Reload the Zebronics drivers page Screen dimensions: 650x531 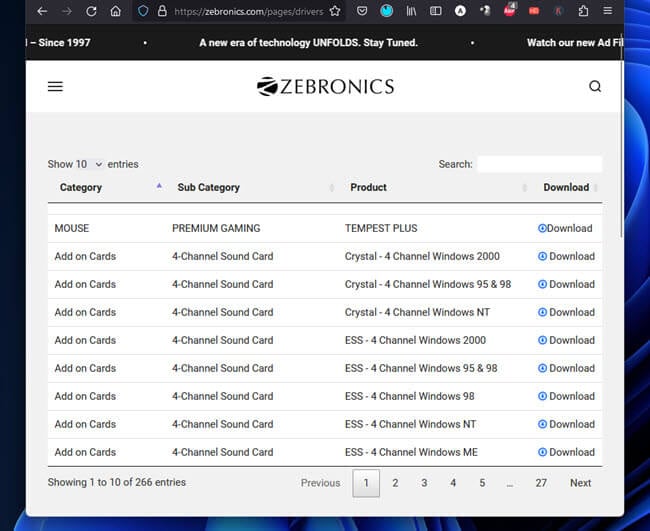coord(91,11)
